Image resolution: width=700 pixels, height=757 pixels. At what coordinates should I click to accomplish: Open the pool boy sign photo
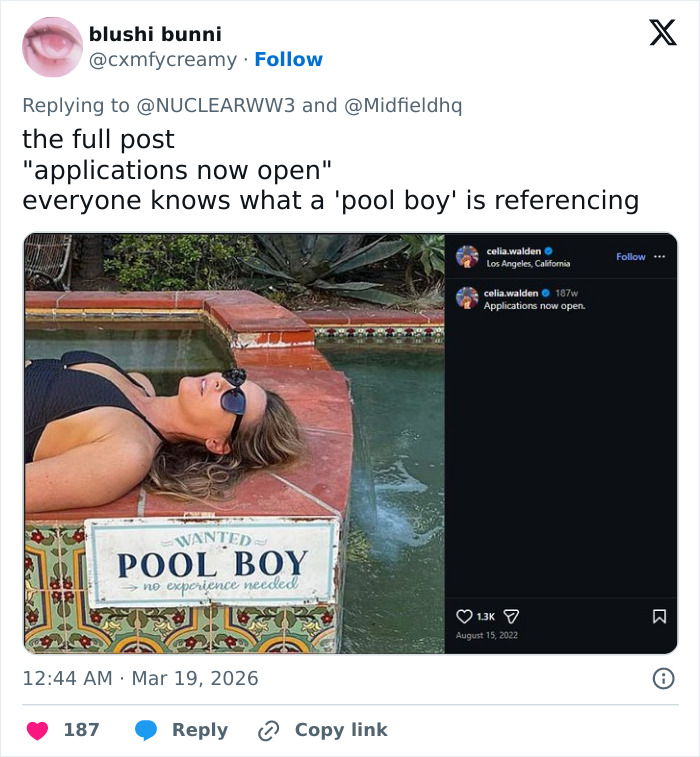tap(234, 443)
